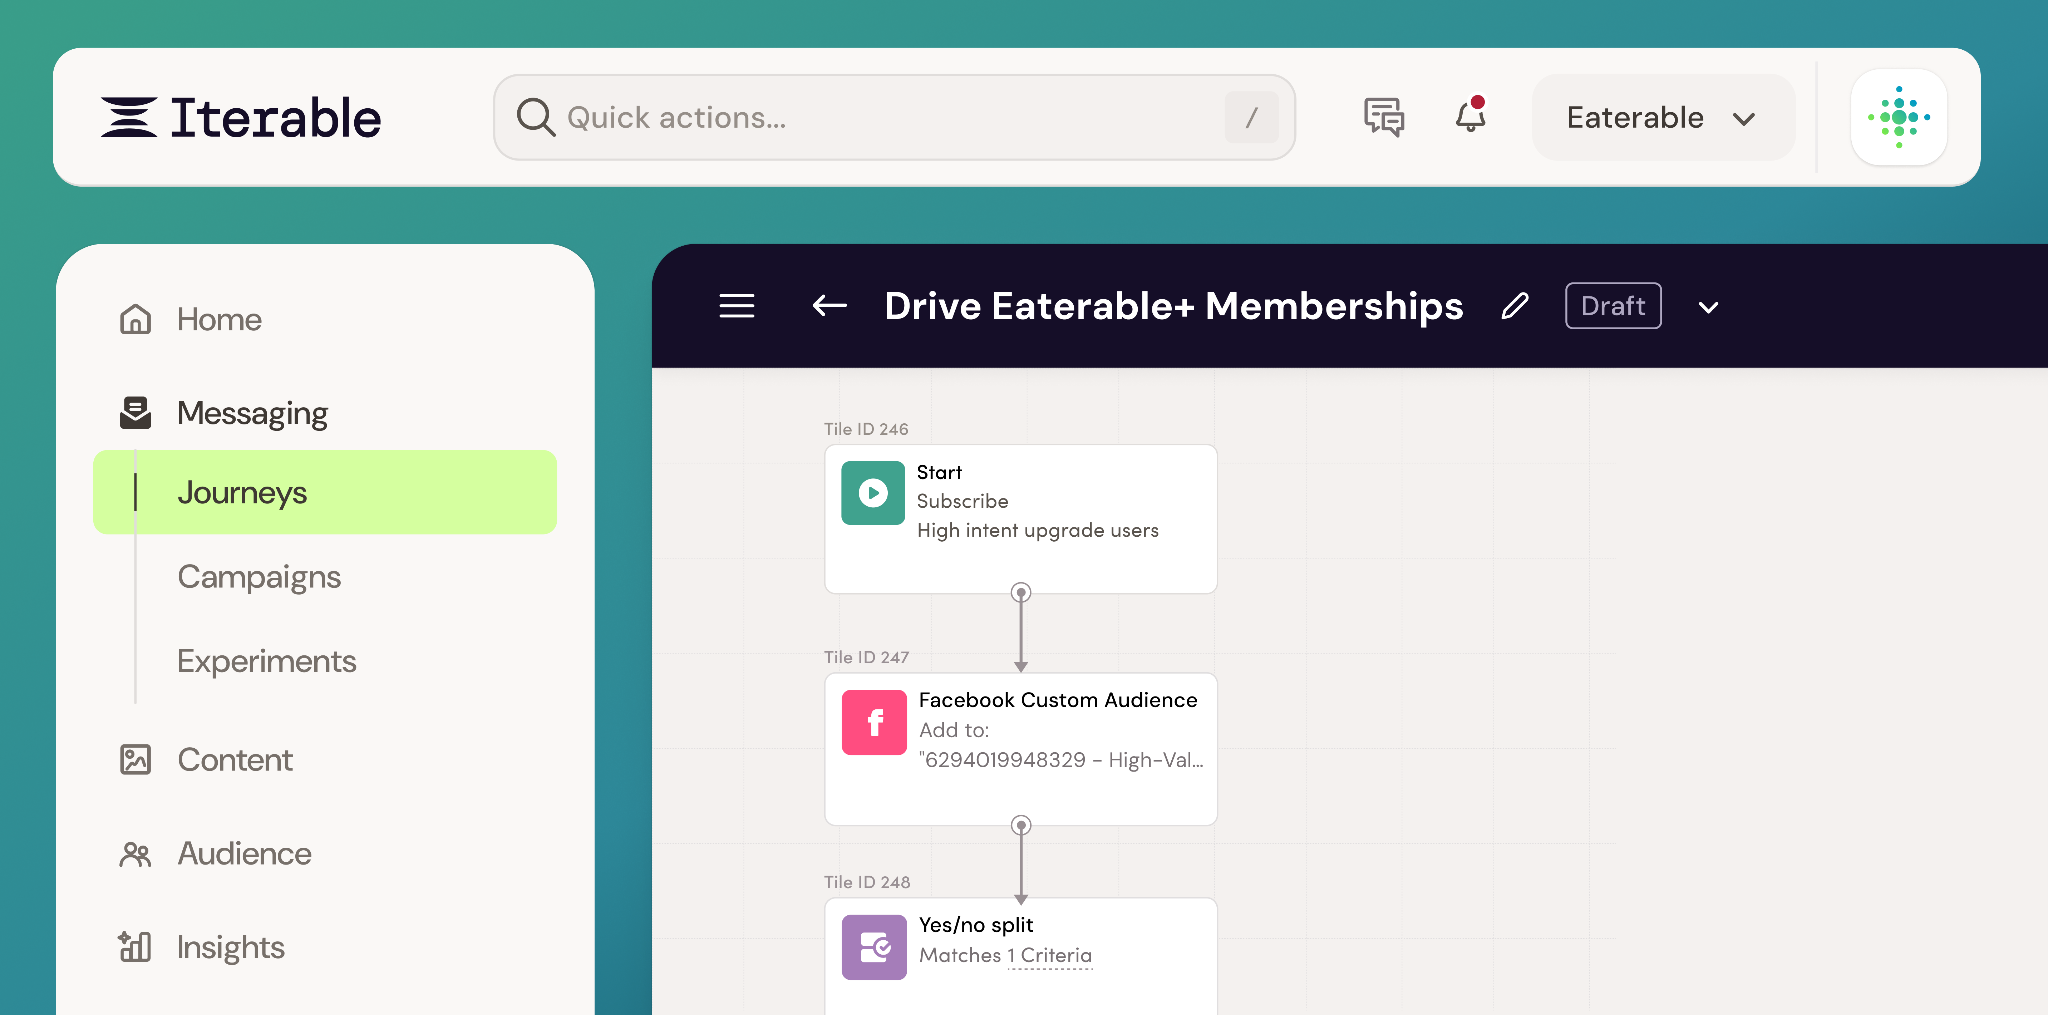The width and height of the screenshot is (2048, 1015).
Task: Click the Audience people icon
Action: pos(135,854)
